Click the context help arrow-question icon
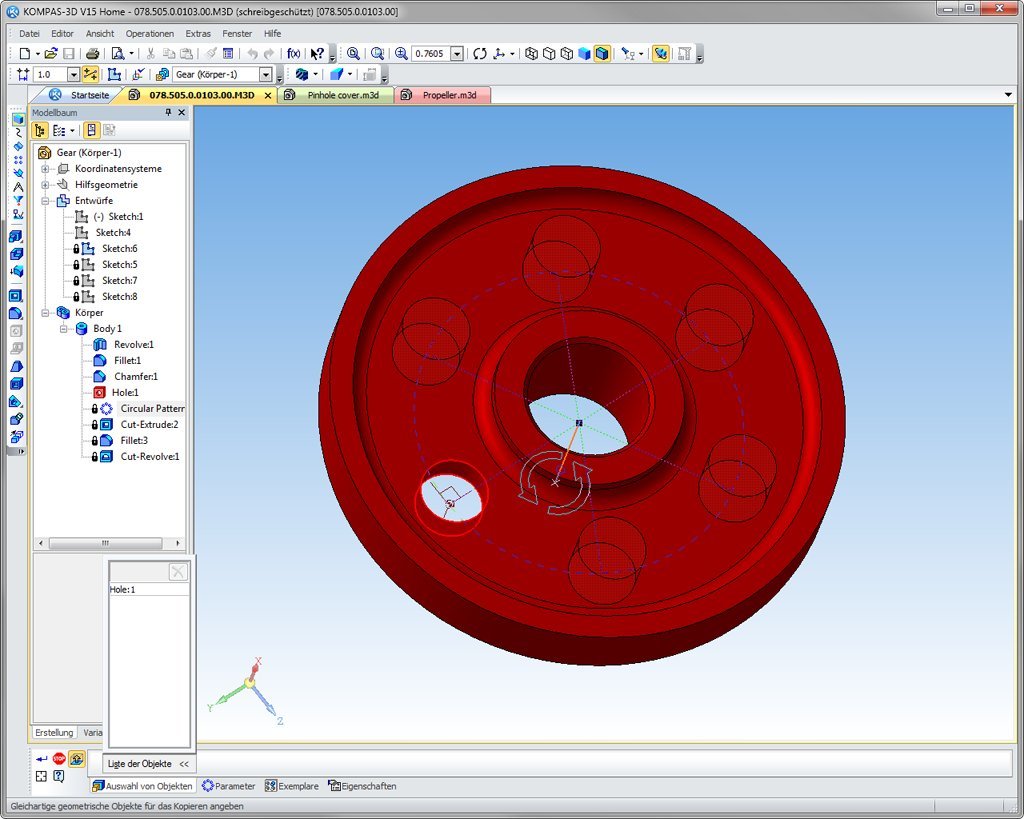Screen dimensions: 1024x819 317,54
